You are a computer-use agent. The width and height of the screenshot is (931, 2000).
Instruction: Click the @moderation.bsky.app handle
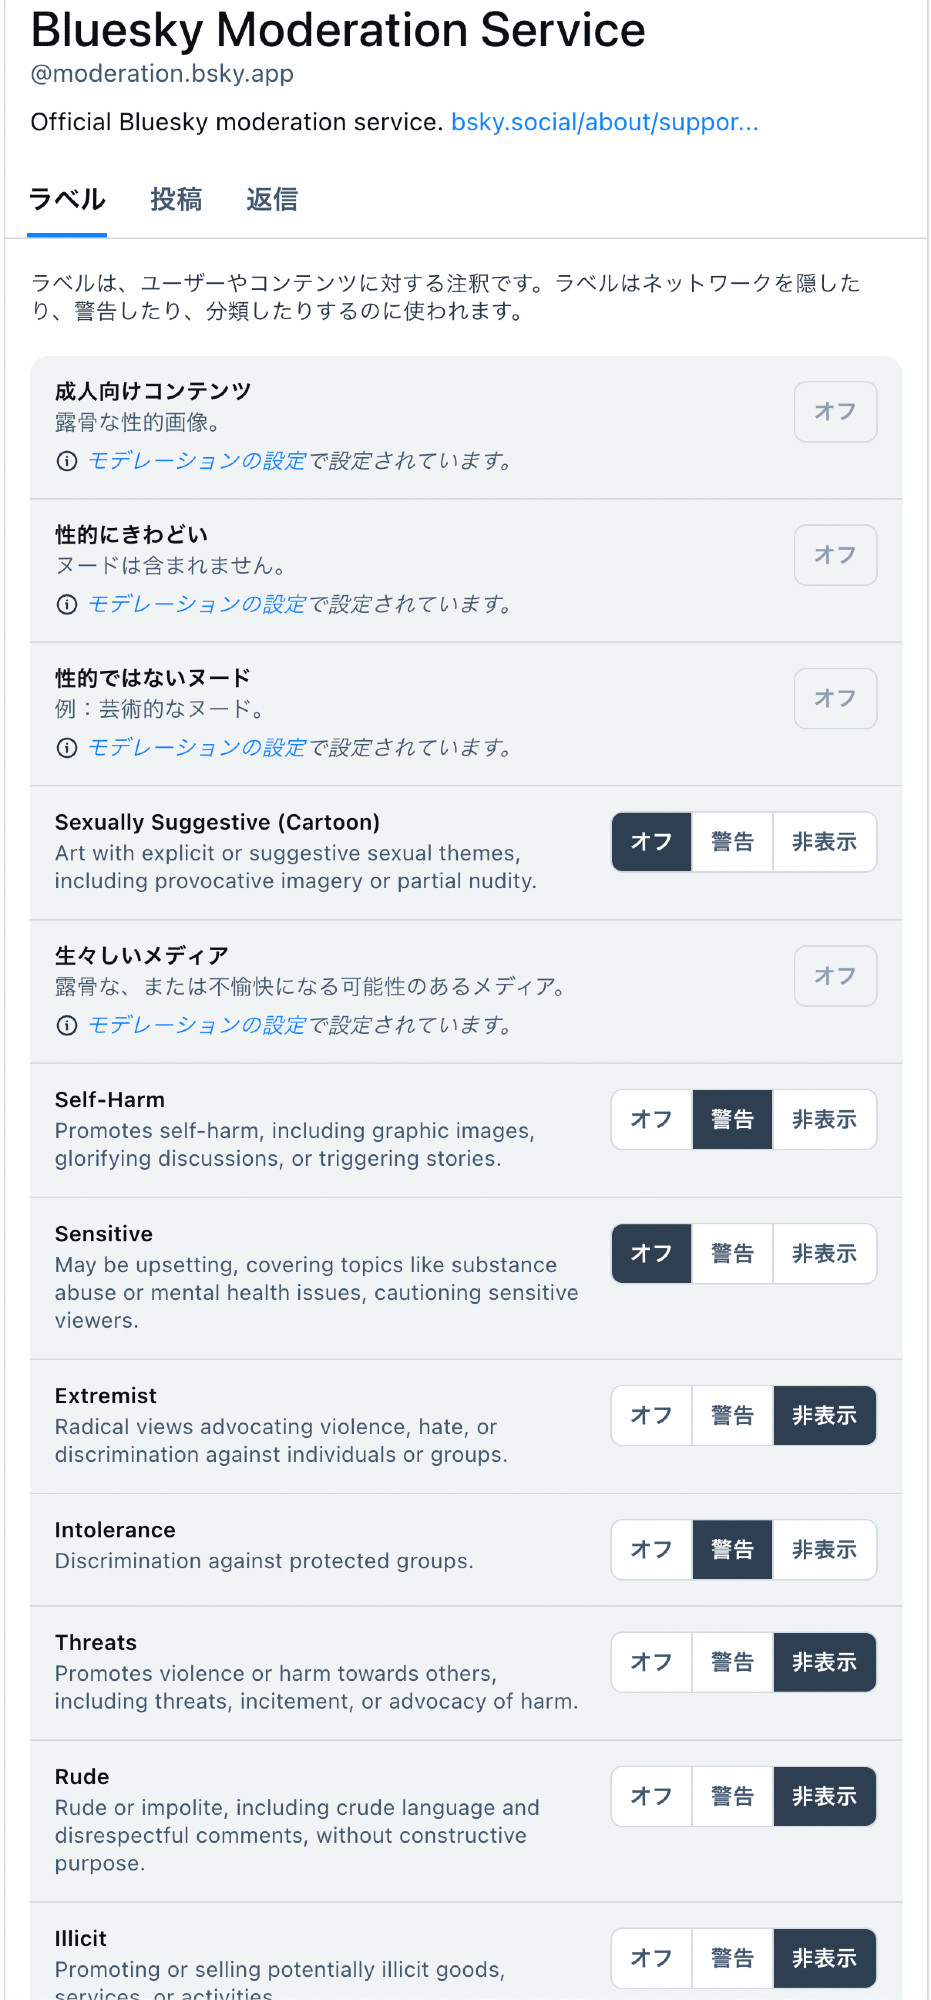tap(162, 74)
